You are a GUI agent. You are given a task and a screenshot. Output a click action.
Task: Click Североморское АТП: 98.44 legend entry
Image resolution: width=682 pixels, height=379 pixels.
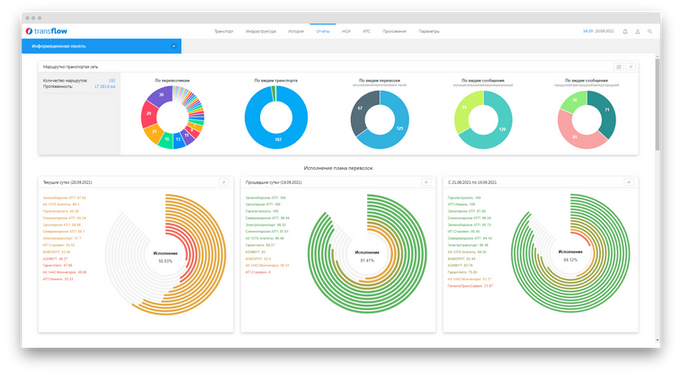(x=267, y=218)
